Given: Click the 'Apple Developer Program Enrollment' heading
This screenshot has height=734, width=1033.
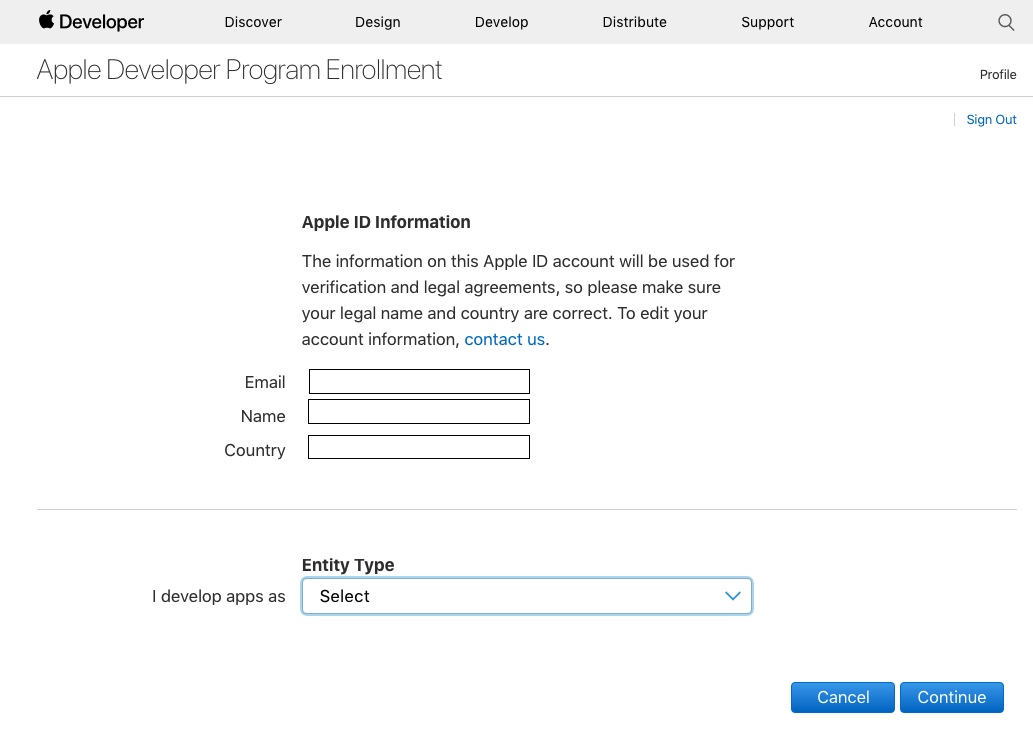Looking at the screenshot, I should pos(239,71).
